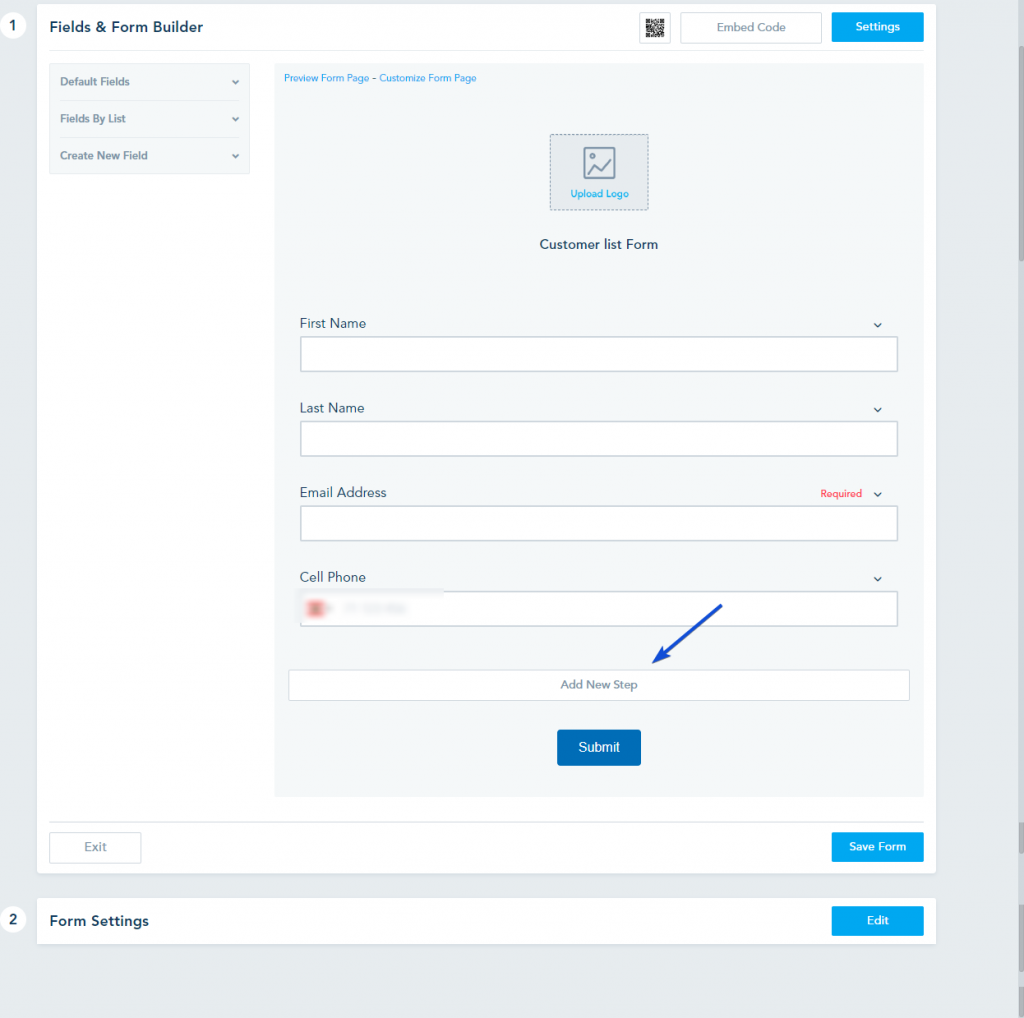Open the Customize Form Page link
Image resolution: width=1024 pixels, height=1018 pixels.
pos(427,77)
